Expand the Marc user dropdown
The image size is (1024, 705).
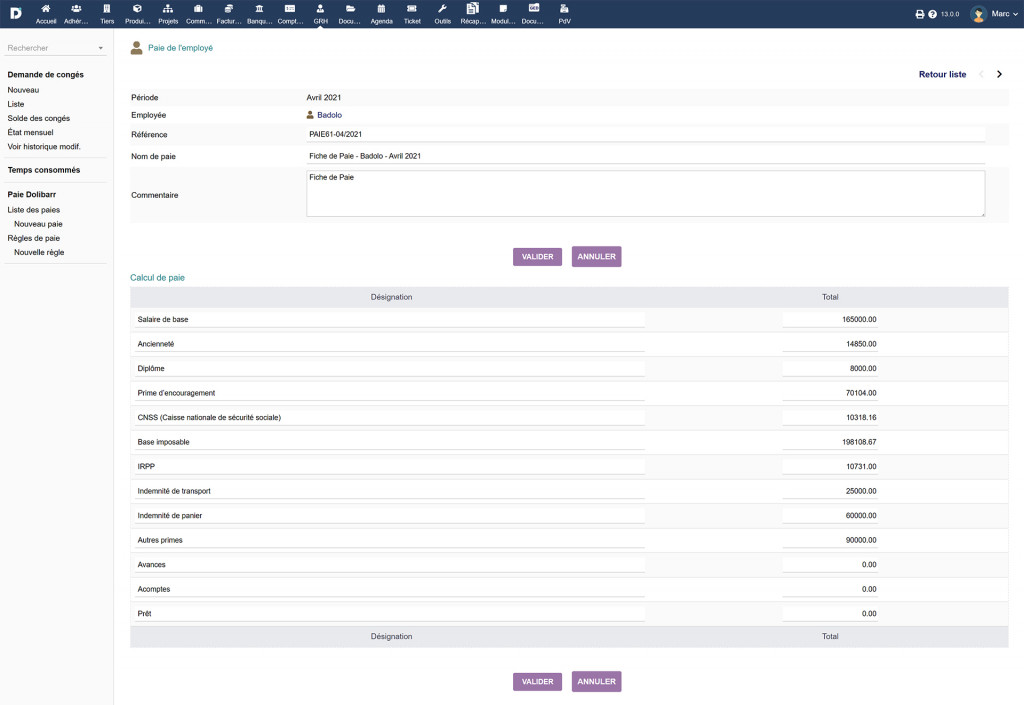[x=994, y=14]
